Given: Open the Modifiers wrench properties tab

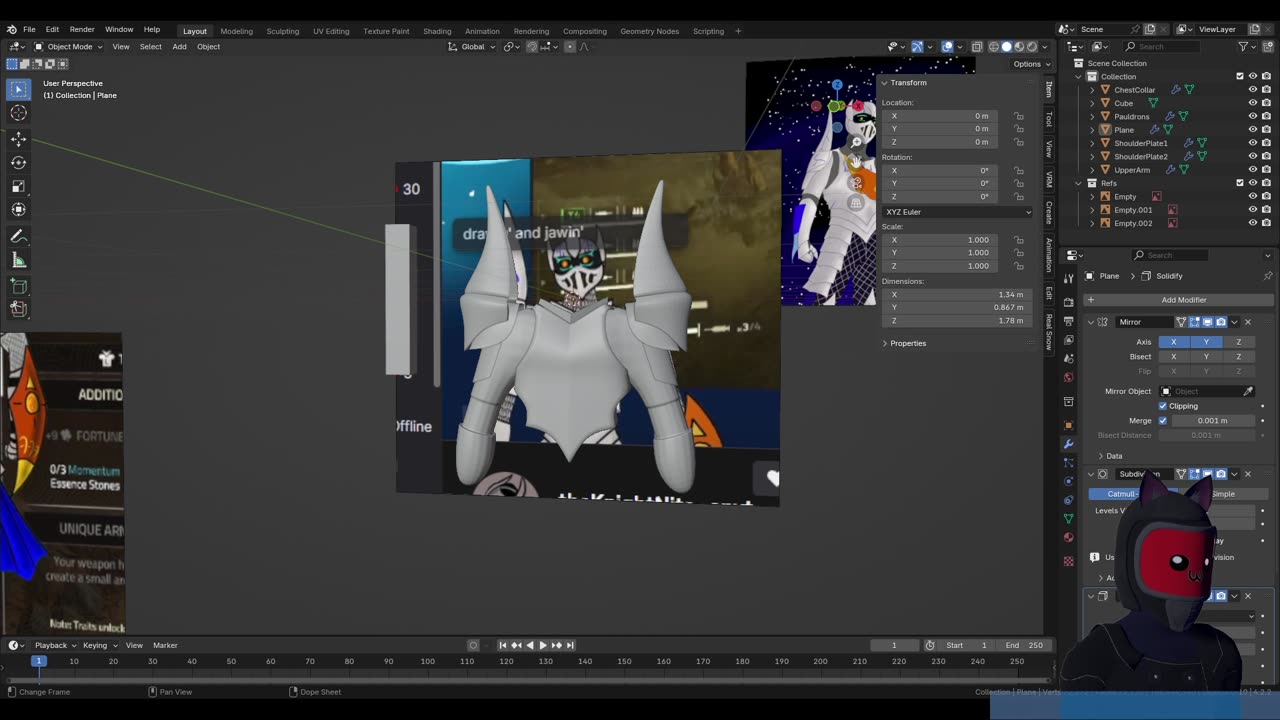Looking at the screenshot, I should (x=1069, y=444).
